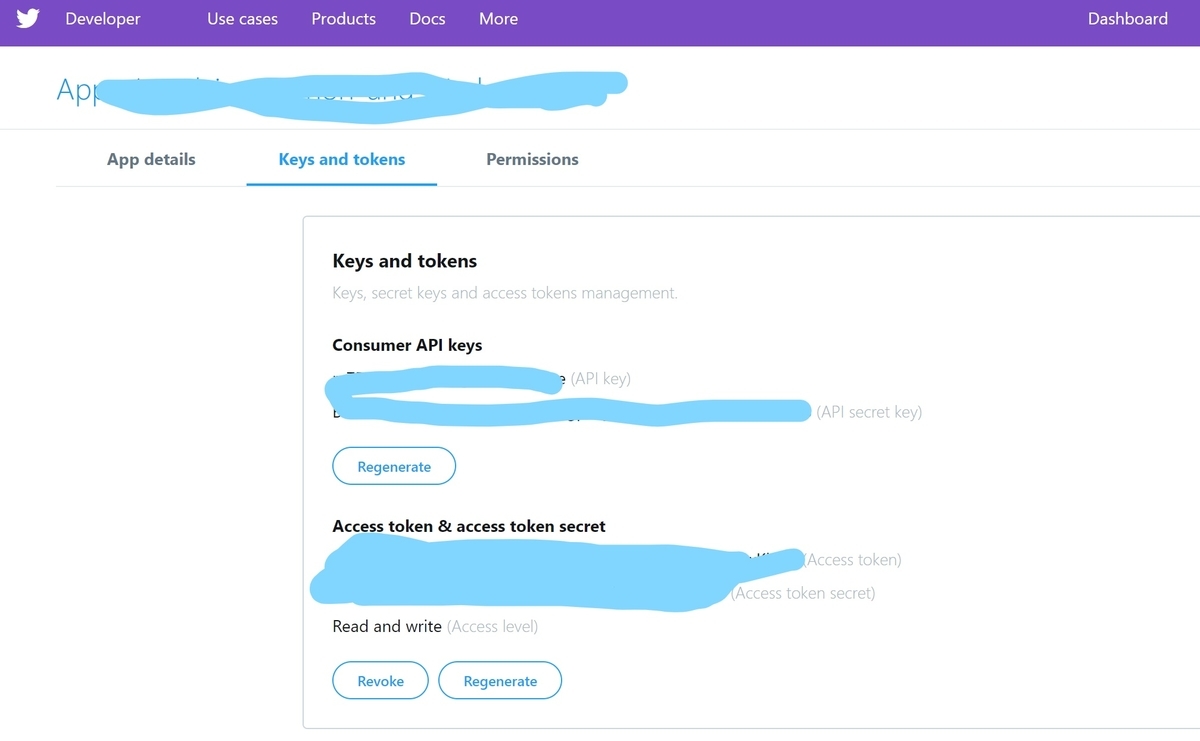Open the More menu
1200x741 pixels.
[498, 19]
